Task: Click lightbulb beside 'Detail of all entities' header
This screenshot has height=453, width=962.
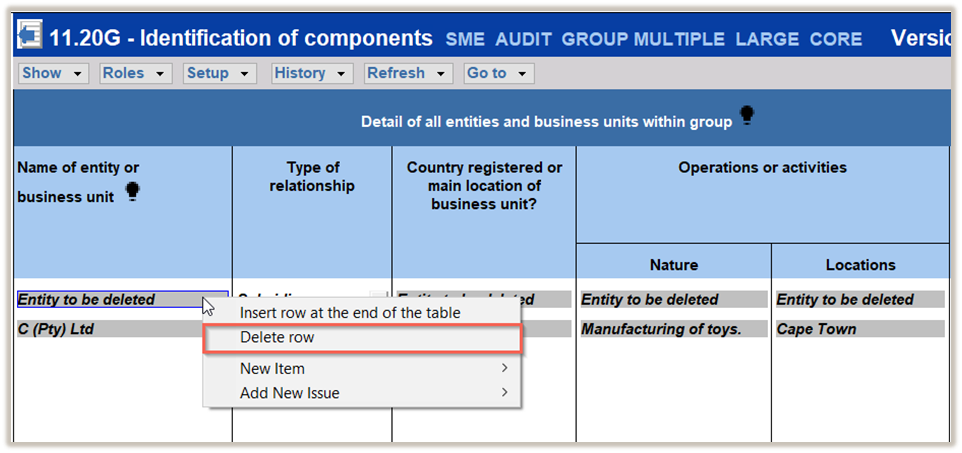Action: [x=746, y=117]
